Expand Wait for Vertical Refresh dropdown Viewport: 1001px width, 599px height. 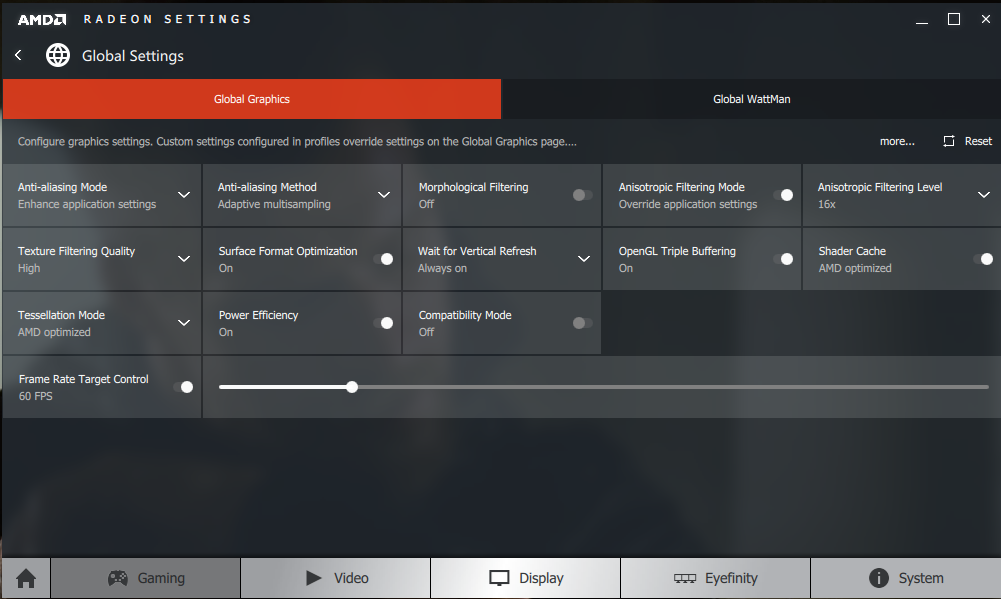tap(583, 259)
